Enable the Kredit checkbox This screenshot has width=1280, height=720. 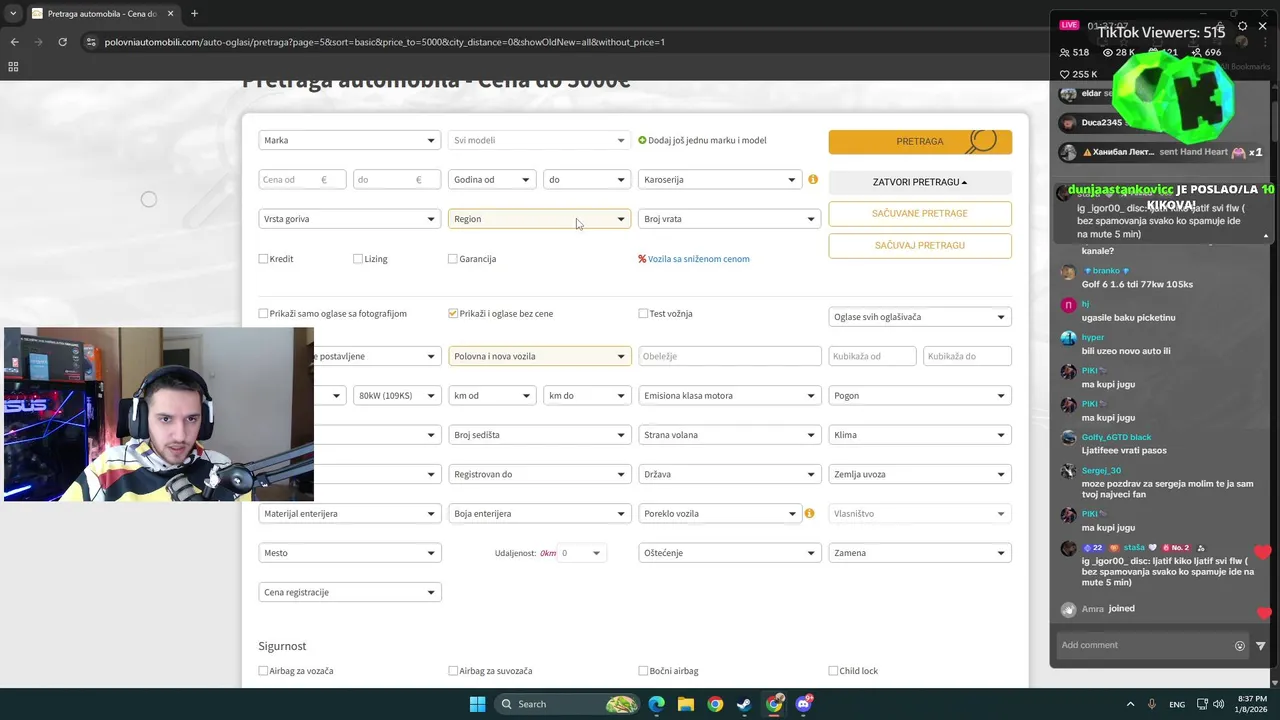coord(263,259)
